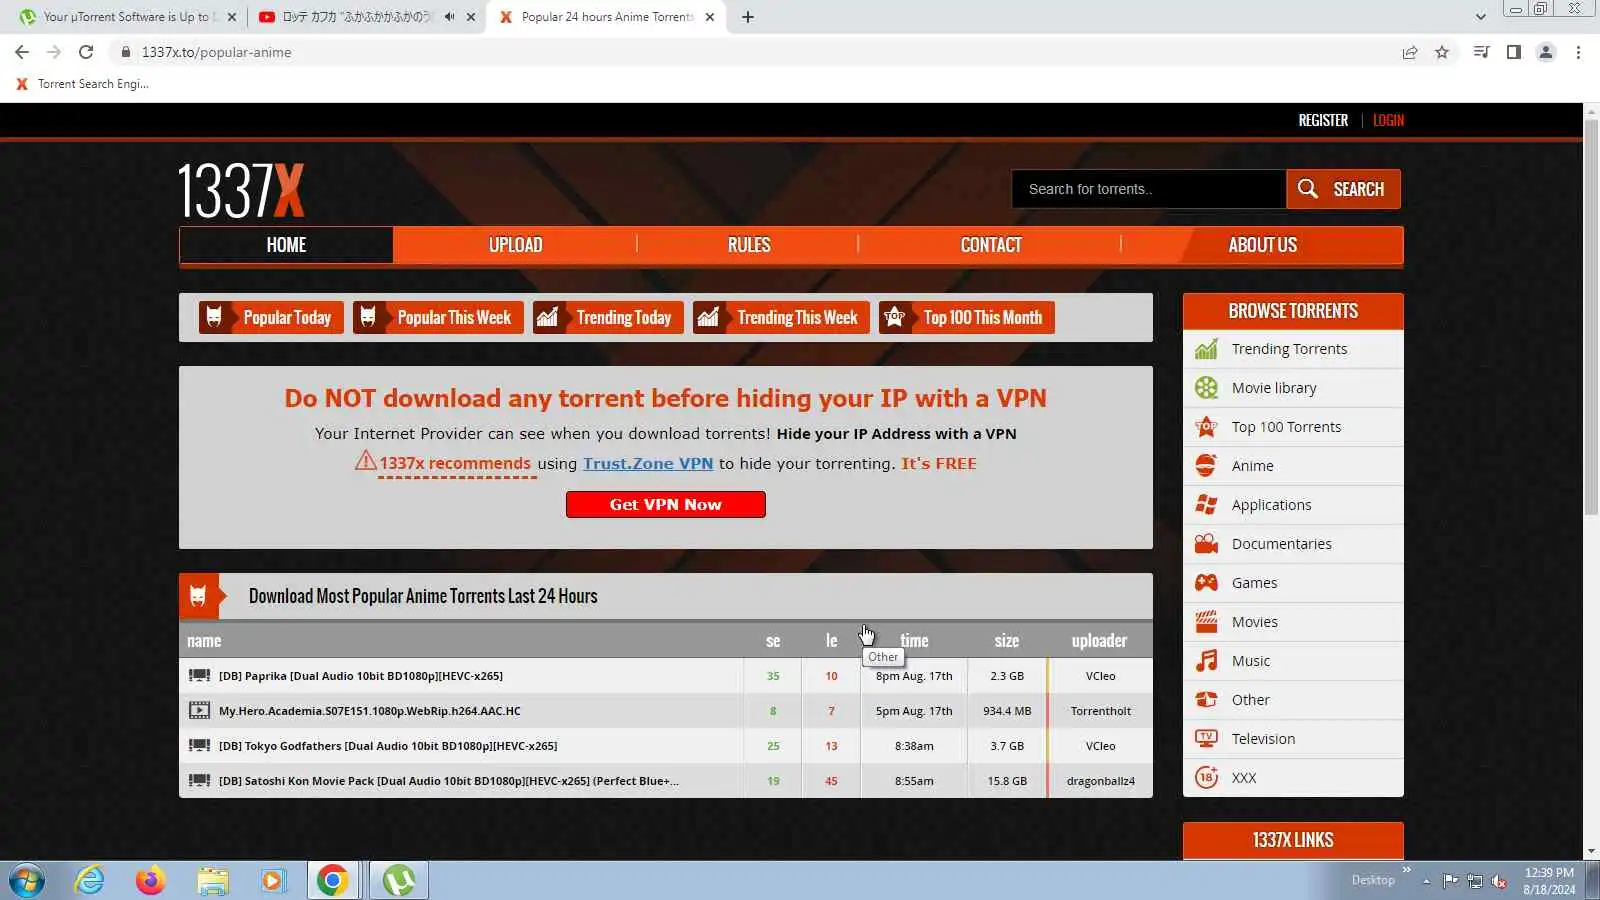Click category icon beside Satoshi Kon Movie Pack
The width and height of the screenshot is (1600, 900).
click(199, 781)
